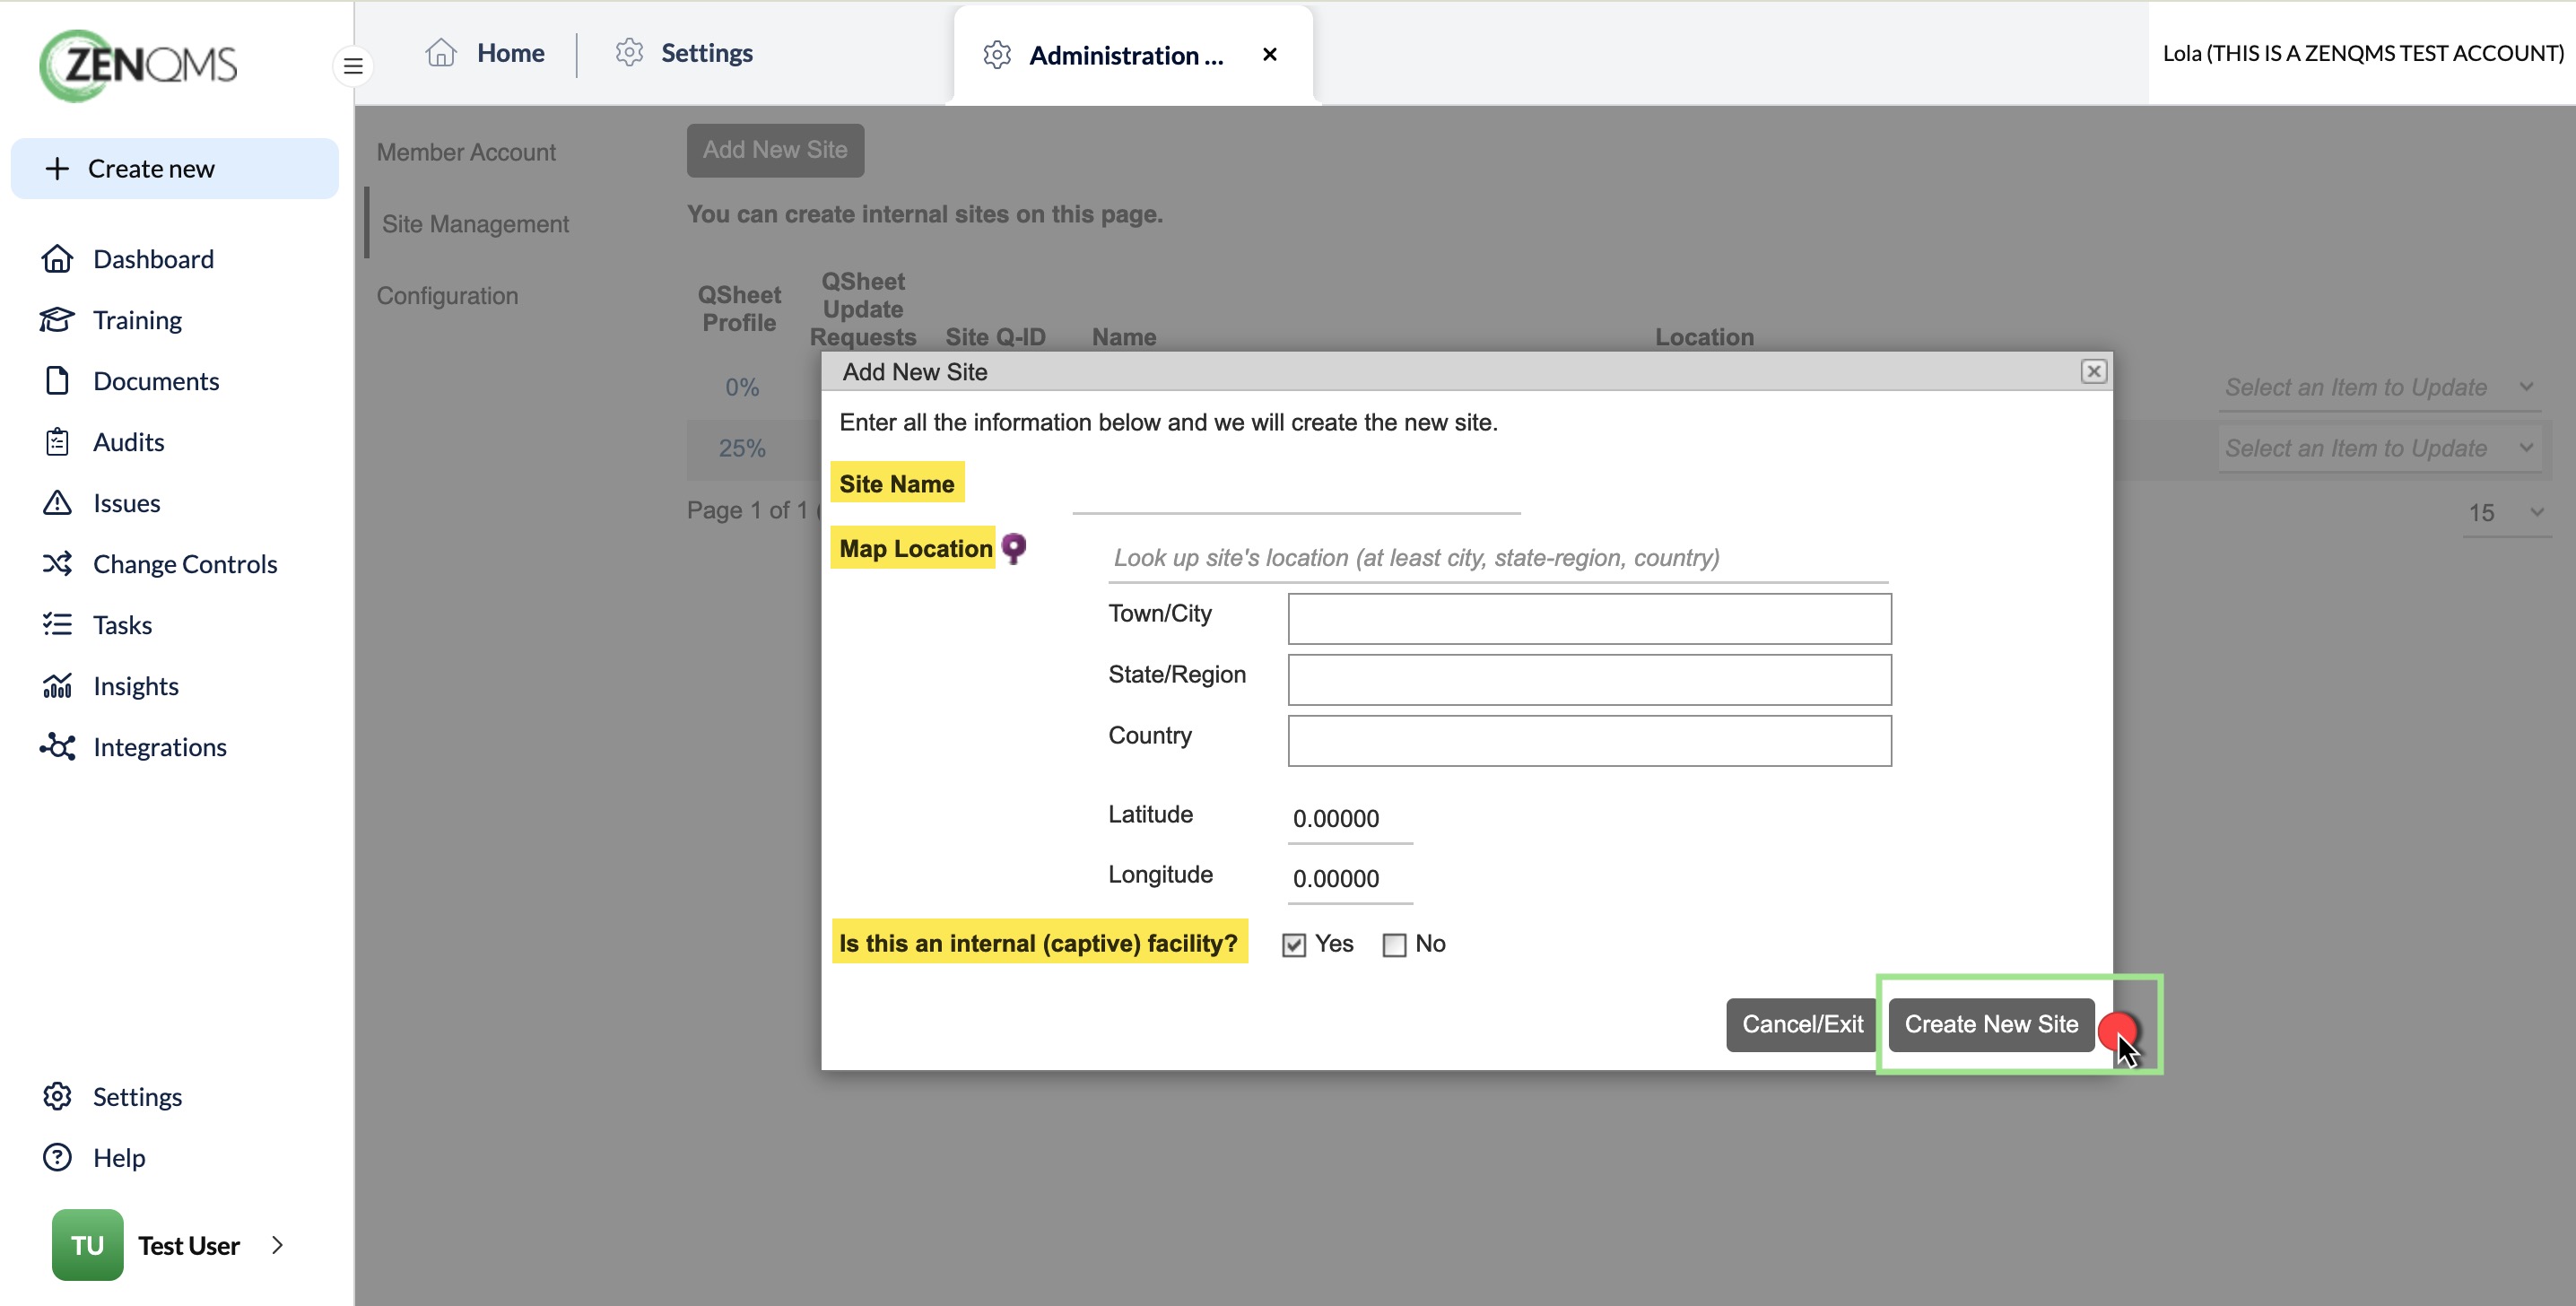Open first row Select an Item to Update dropdown
This screenshot has height=1306, width=2576.
[x=2380, y=388]
